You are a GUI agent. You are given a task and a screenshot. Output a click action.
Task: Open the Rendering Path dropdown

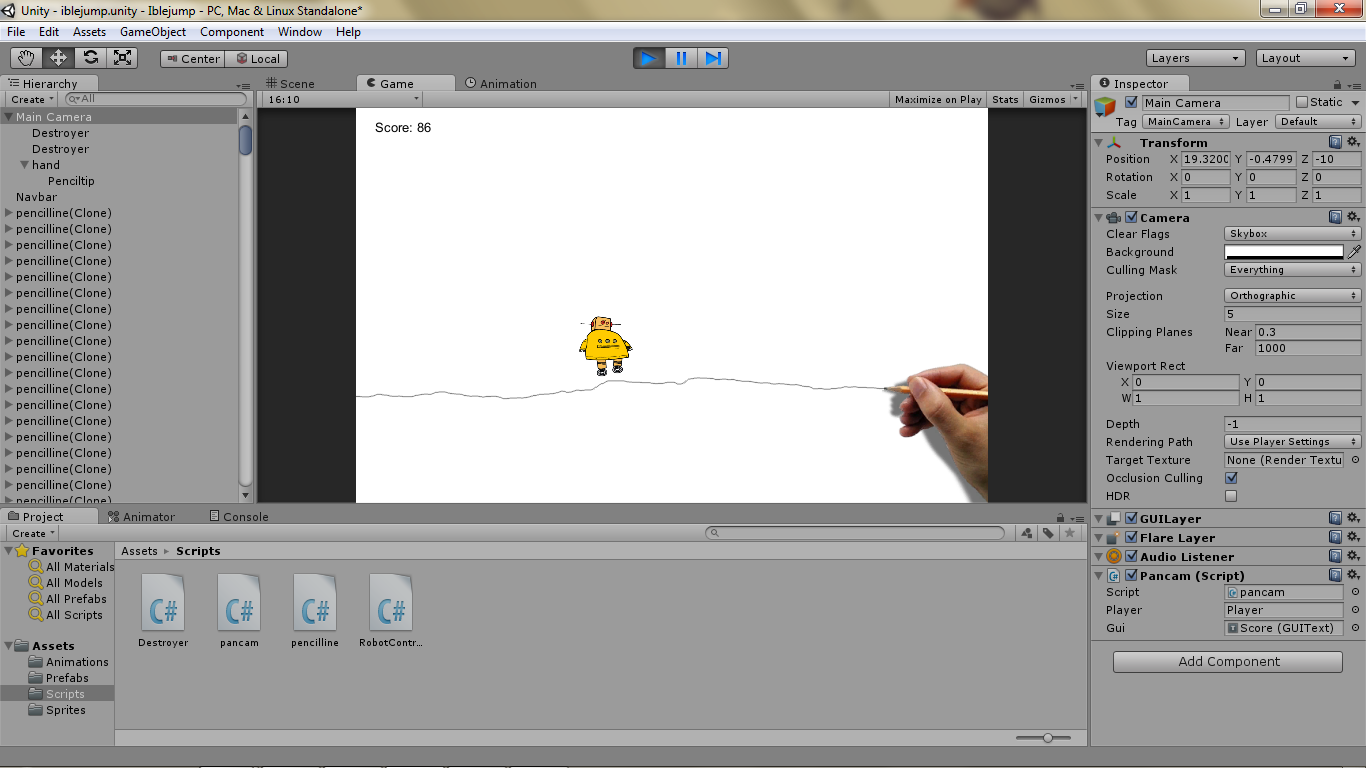(x=1293, y=442)
